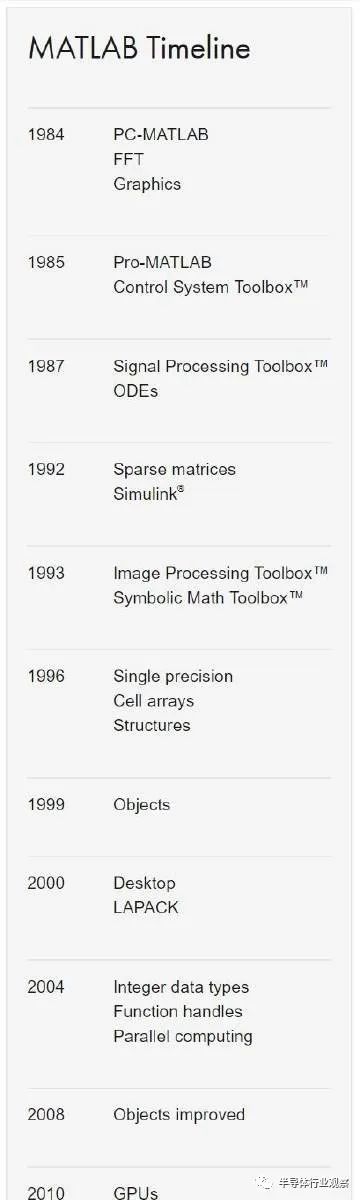The width and height of the screenshot is (360, 1200).
Task: Click the MATLAB Timeline heading
Action: click(x=139, y=48)
